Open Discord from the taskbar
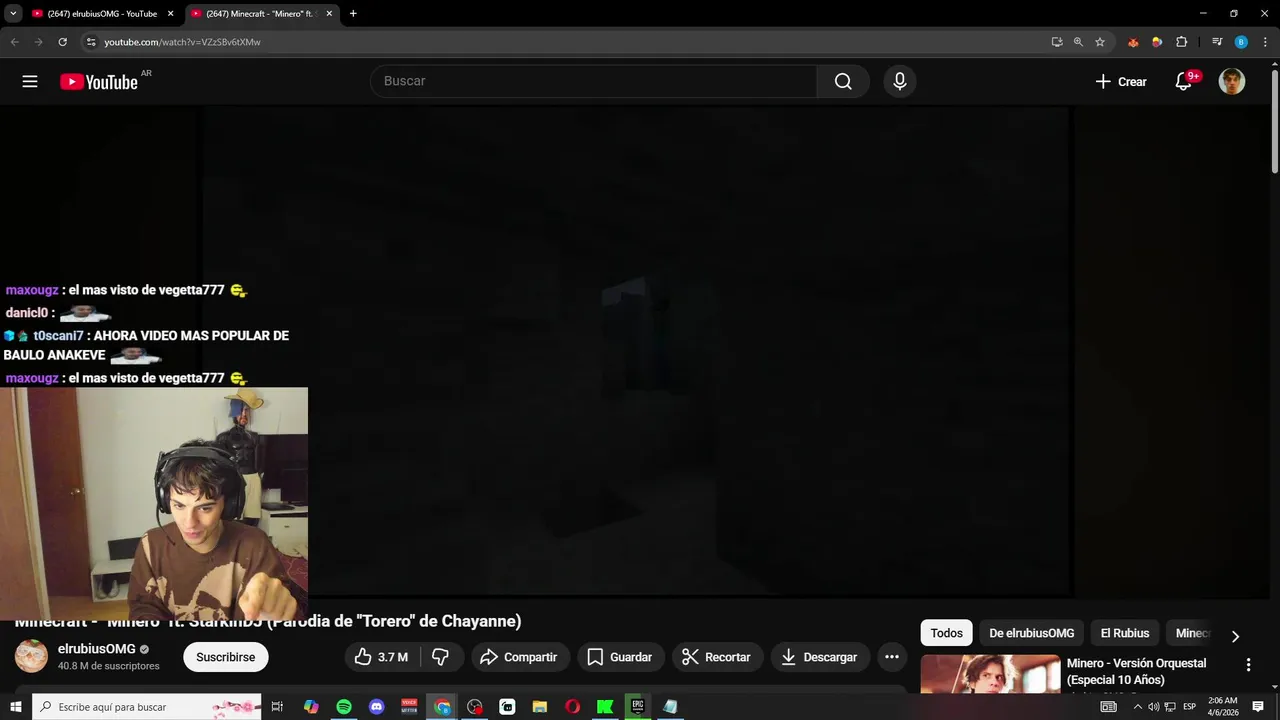Screen dimensions: 1280x720 [377, 707]
